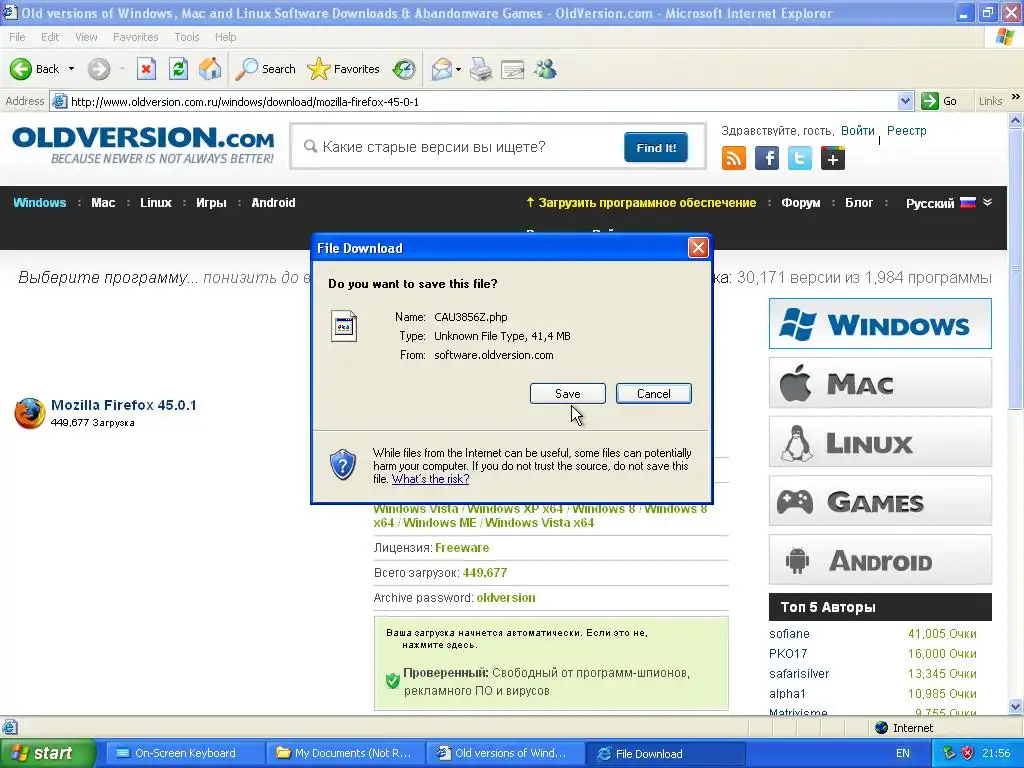Click Cancel in File Download dialog
Screen dimensions: 1024x768
[654, 394]
